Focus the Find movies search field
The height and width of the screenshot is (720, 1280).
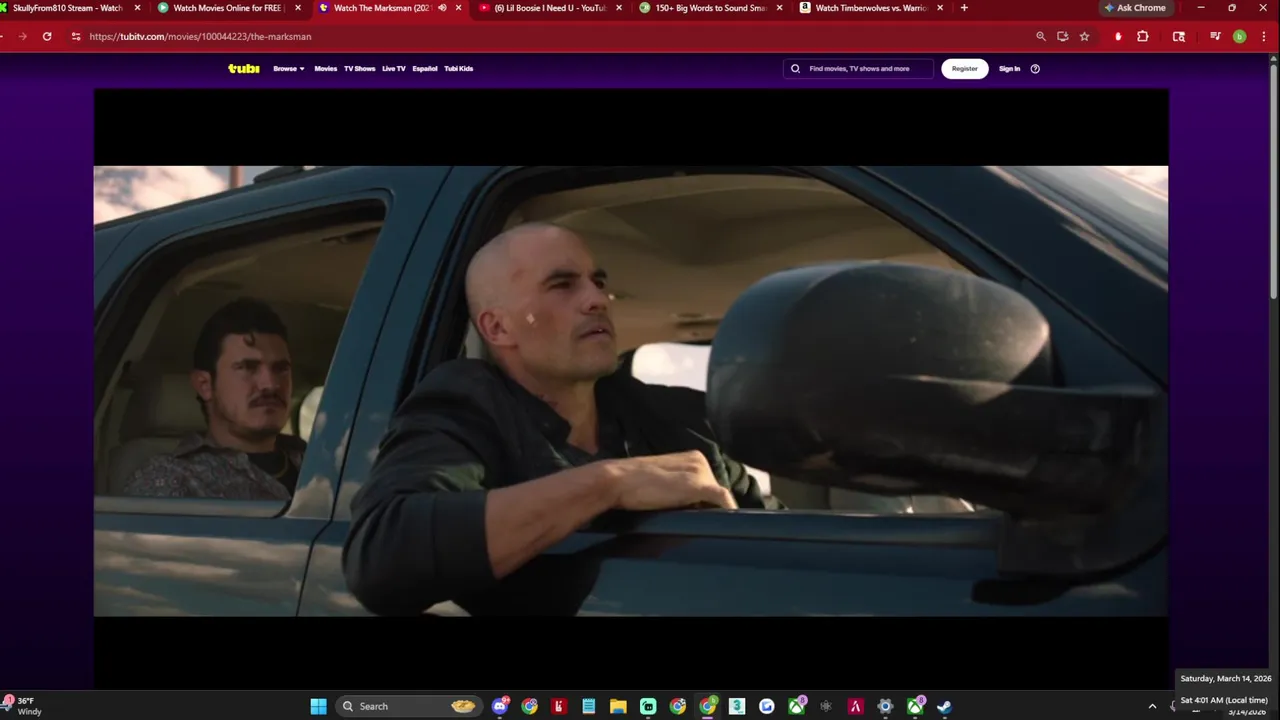pyautogui.click(x=858, y=69)
